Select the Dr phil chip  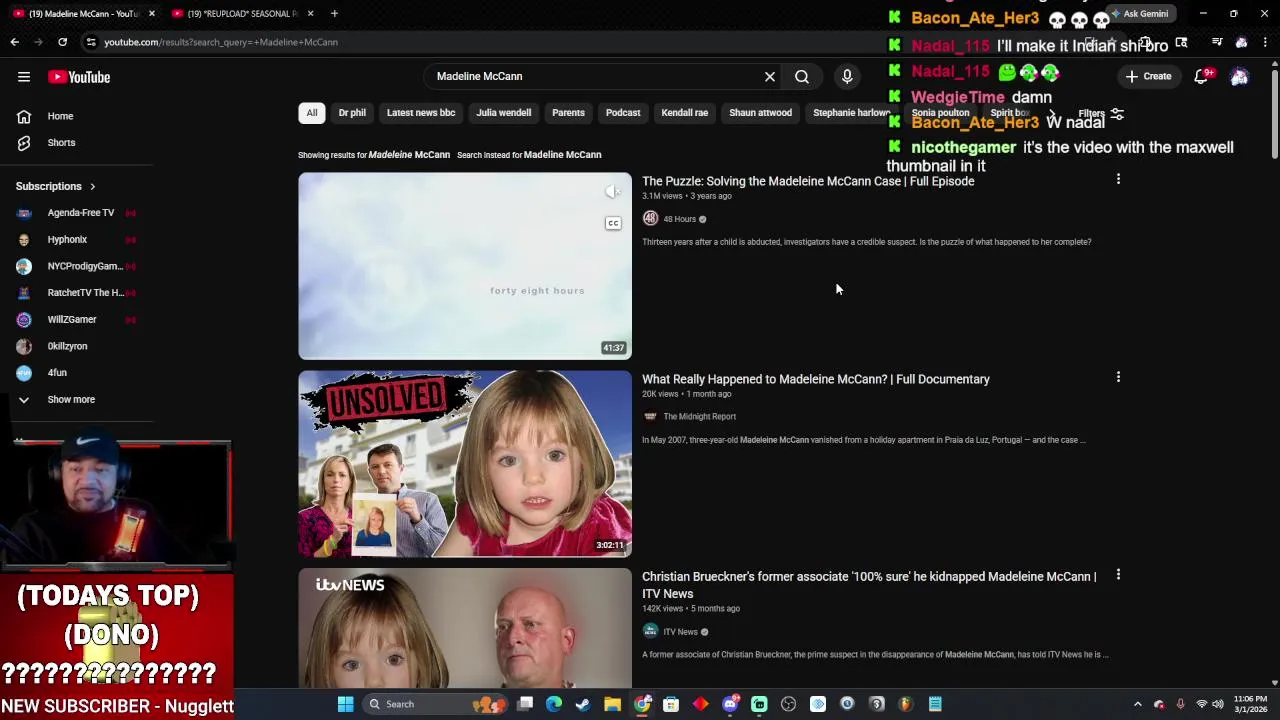tap(352, 113)
